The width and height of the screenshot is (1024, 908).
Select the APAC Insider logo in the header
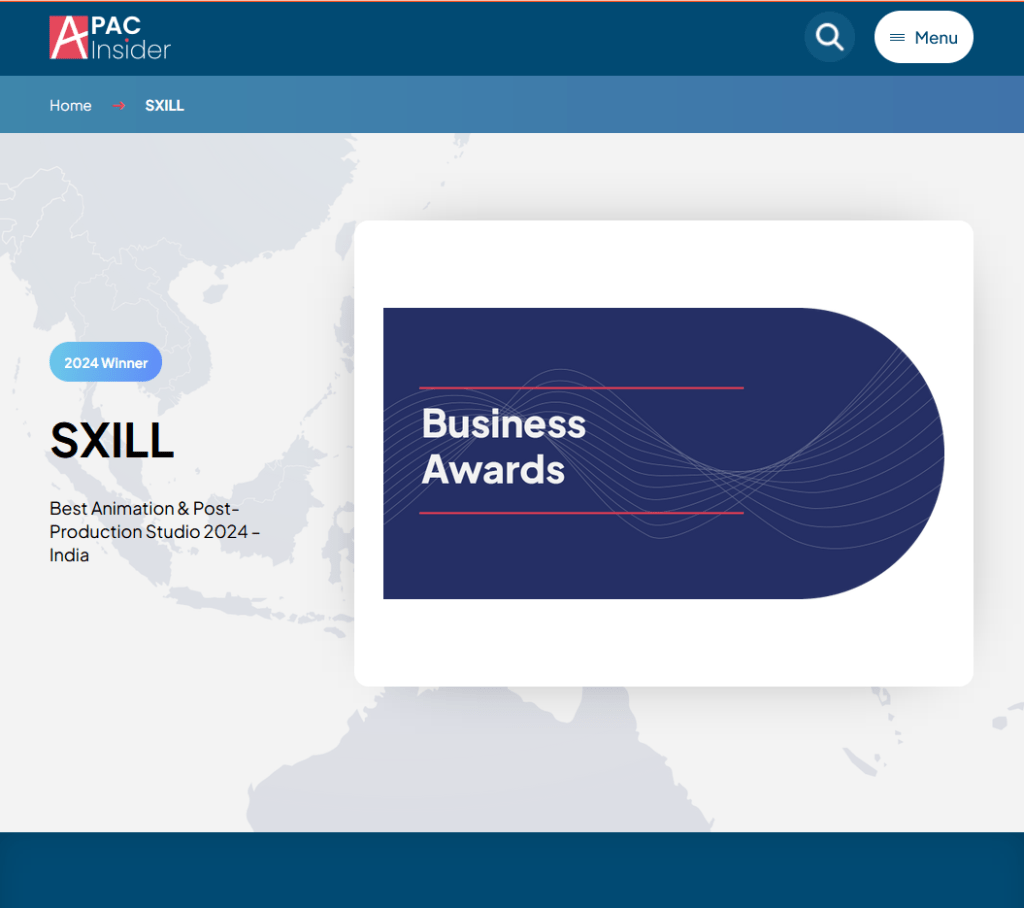(108, 38)
